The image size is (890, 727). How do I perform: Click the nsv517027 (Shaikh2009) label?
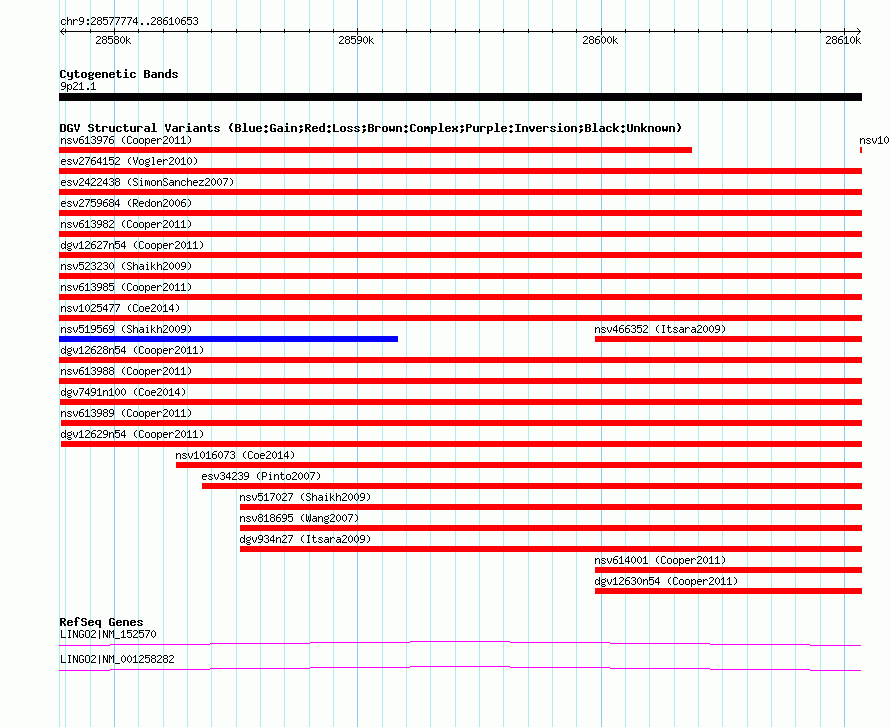[305, 497]
